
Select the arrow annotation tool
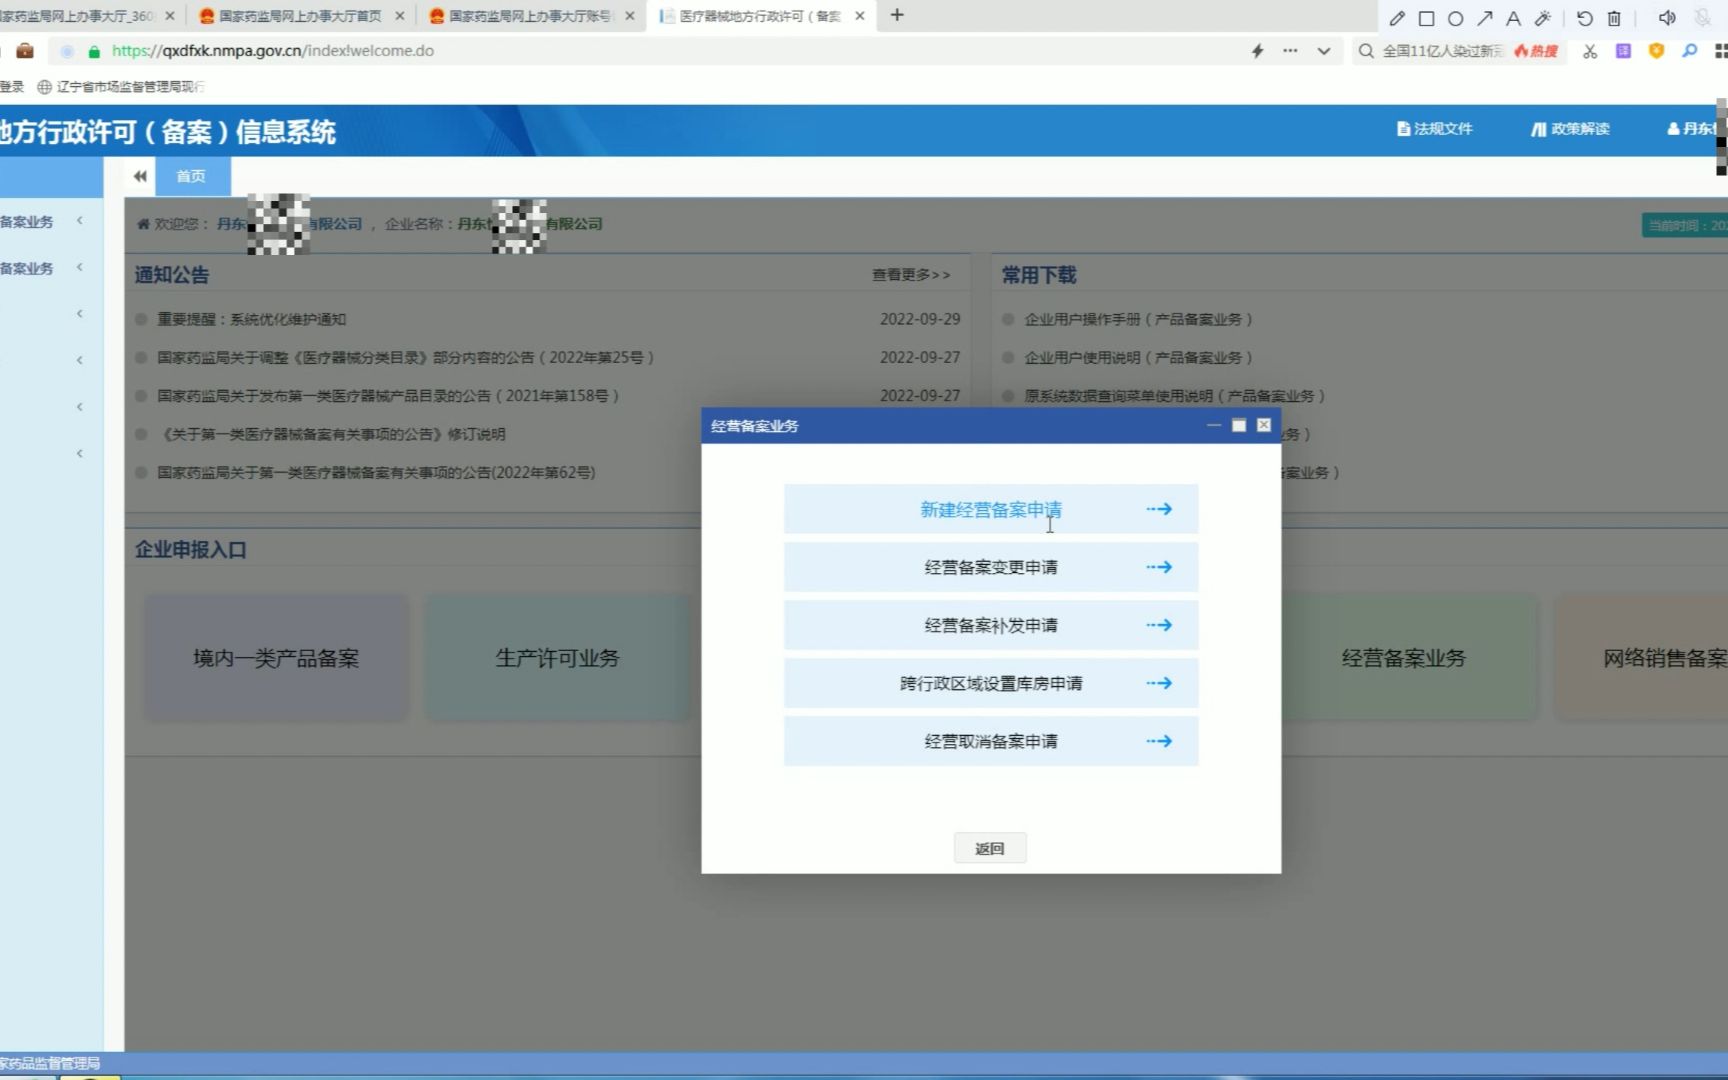[1483, 18]
